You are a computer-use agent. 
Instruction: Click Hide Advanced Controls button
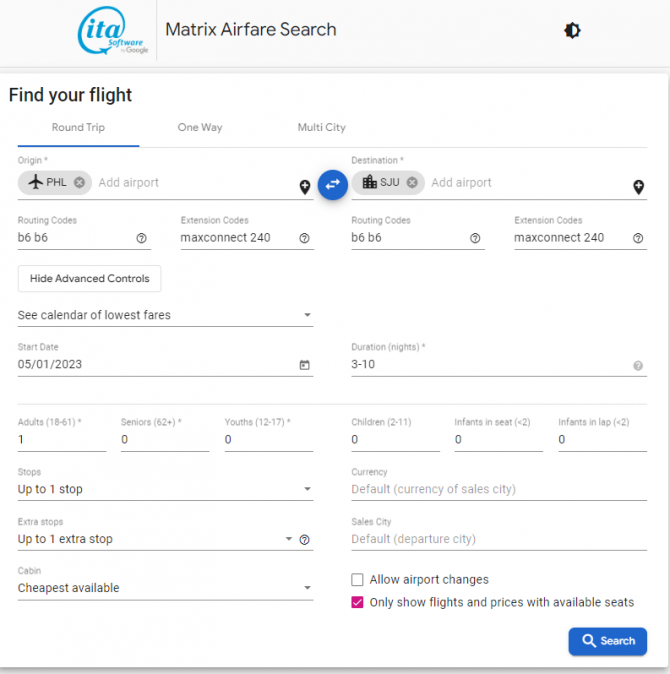point(89,279)
